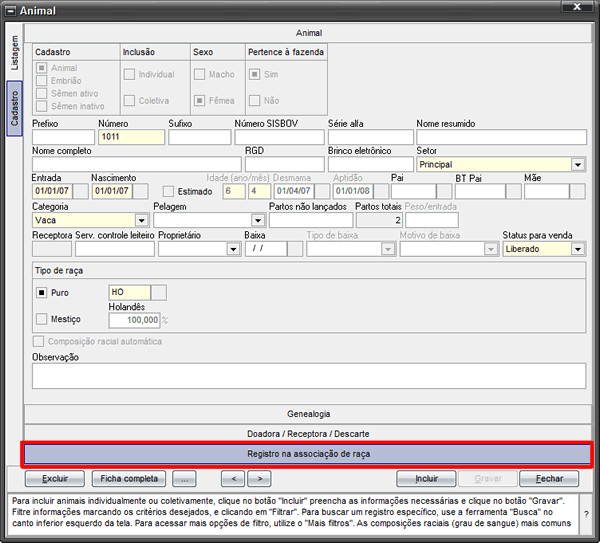This screenshot has width=600, height=543.
Task: Click the lookup button beside Pai field
Action: (444, 191)
